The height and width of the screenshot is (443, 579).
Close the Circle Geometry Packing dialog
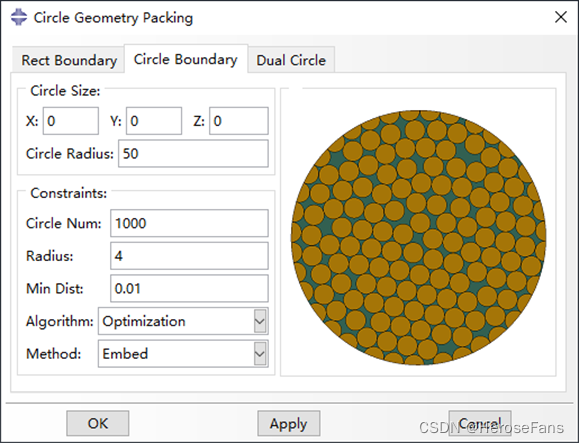[561, 17]
